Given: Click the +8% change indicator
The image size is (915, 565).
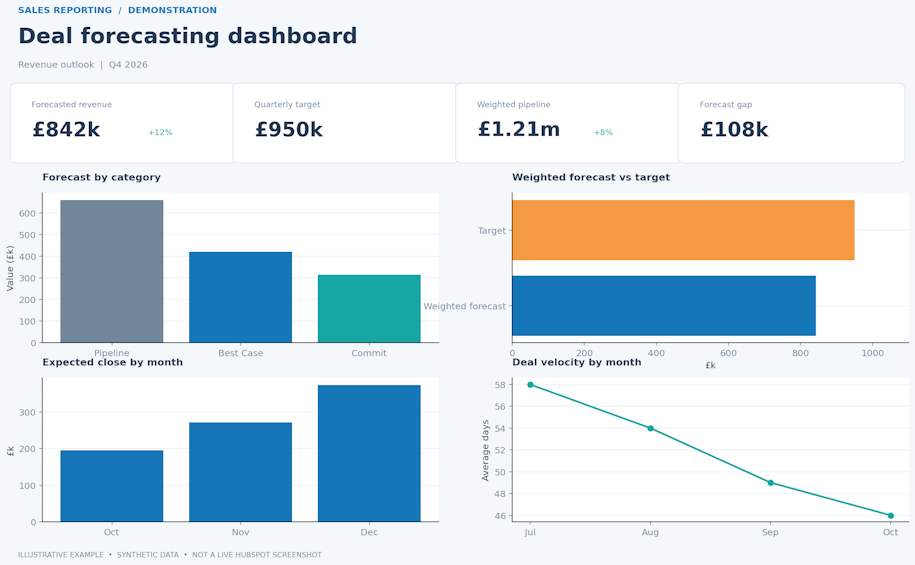Looking at the screenshot, I should (x=603, y=132).
